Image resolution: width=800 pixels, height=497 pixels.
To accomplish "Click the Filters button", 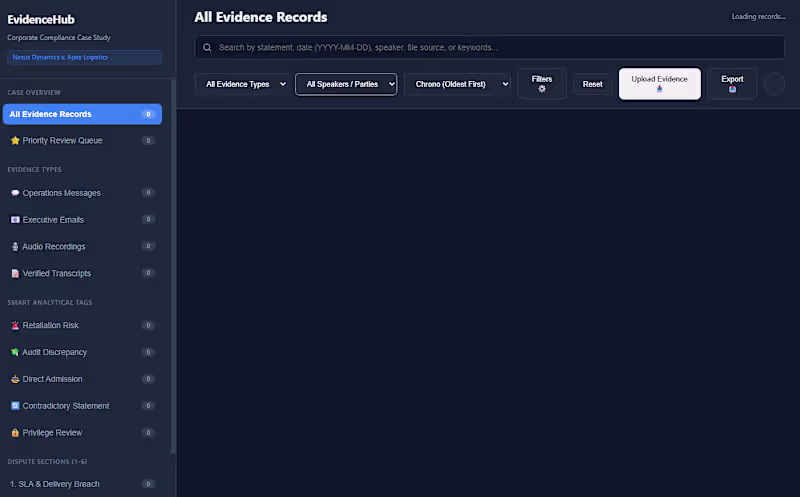I will (542, 84).
